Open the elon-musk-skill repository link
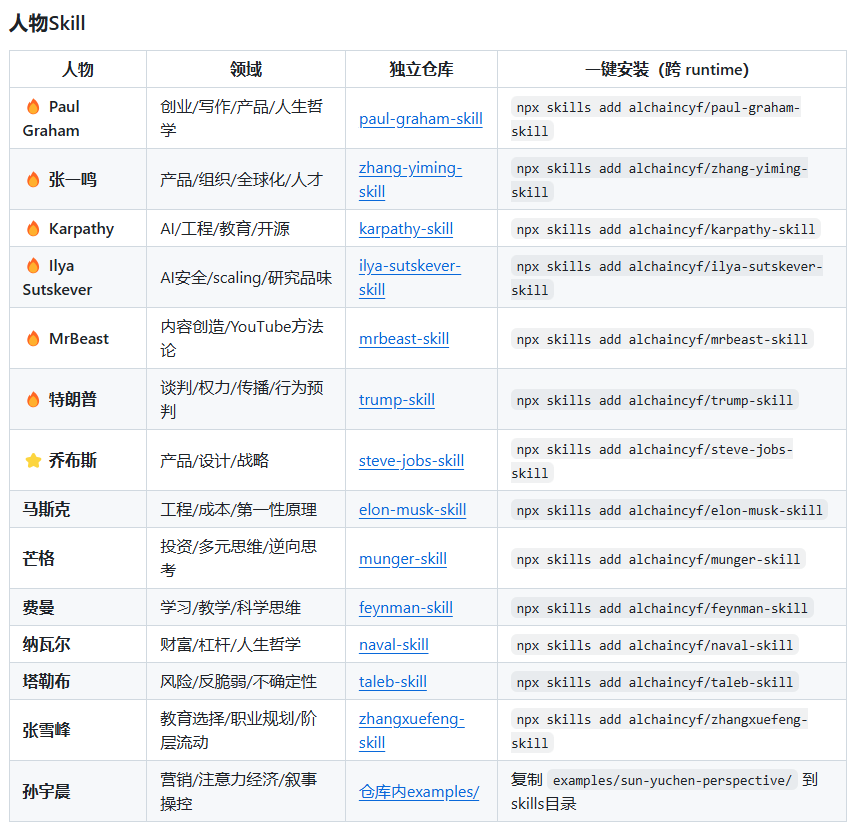Image resolution: width=863 pixels, height=834 pixels. [412, 510]
